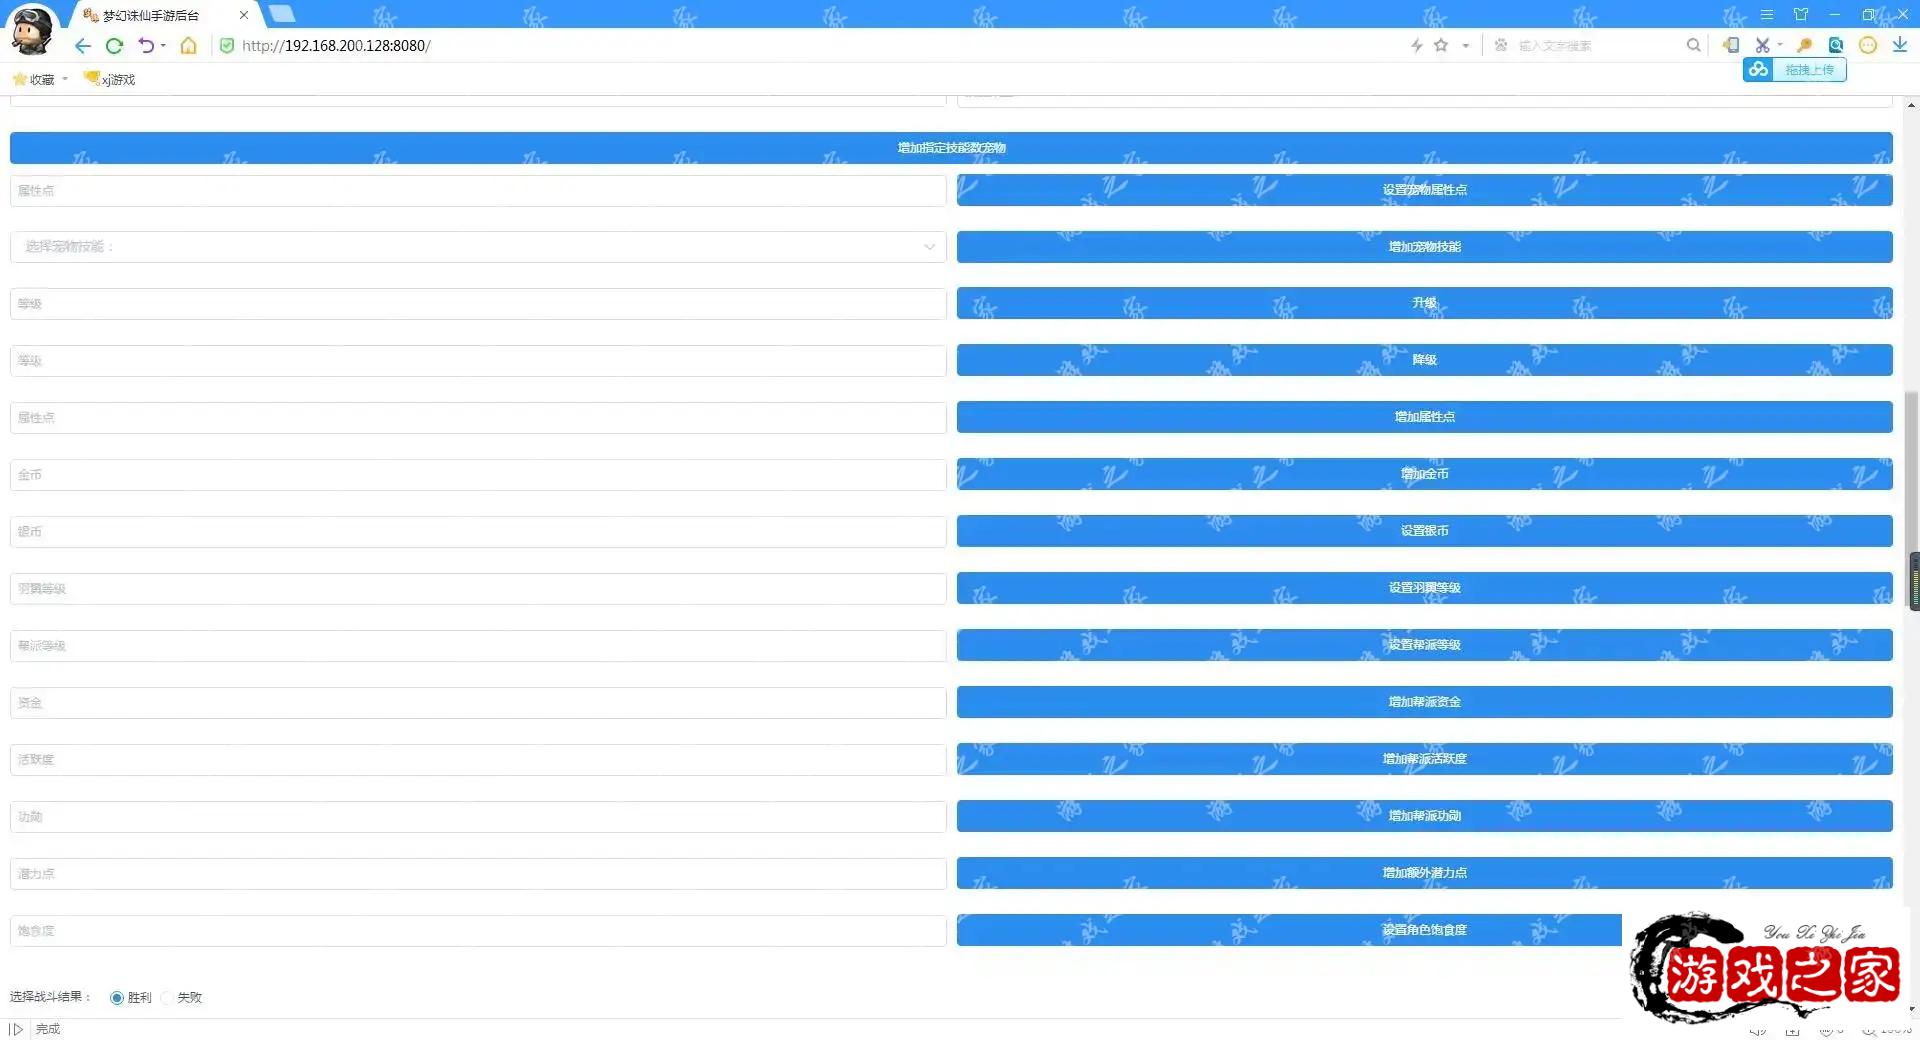Select the 胜利 battle result radio button
This screenshot has width=1920, height=1040.
point(117,998)
